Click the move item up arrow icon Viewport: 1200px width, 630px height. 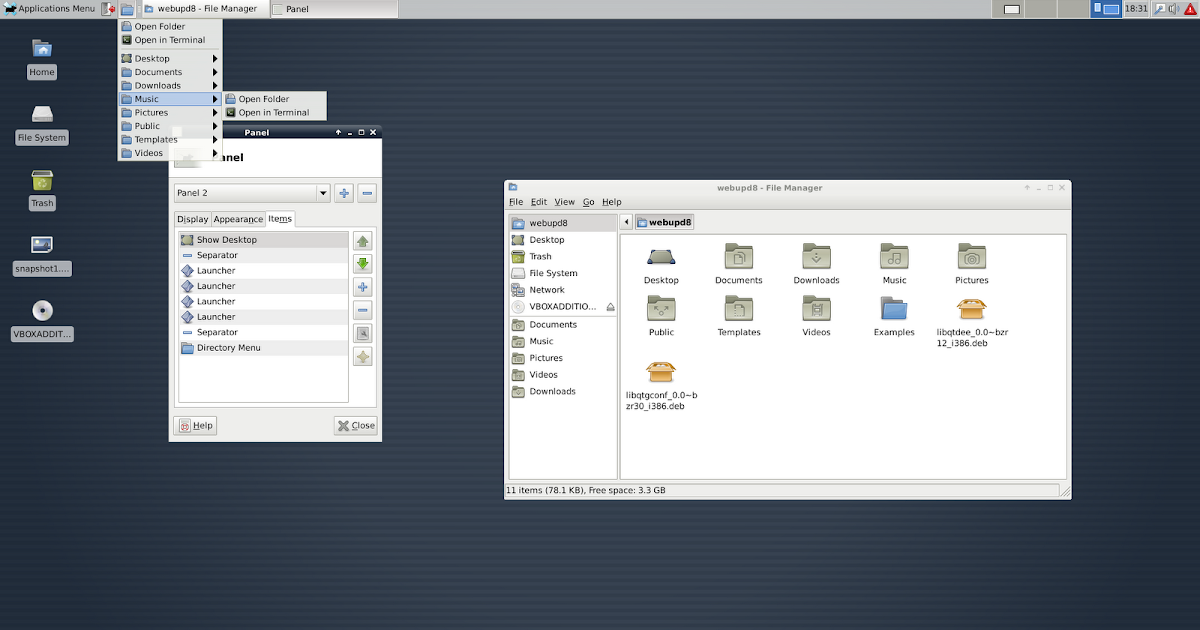click(363, 241)
